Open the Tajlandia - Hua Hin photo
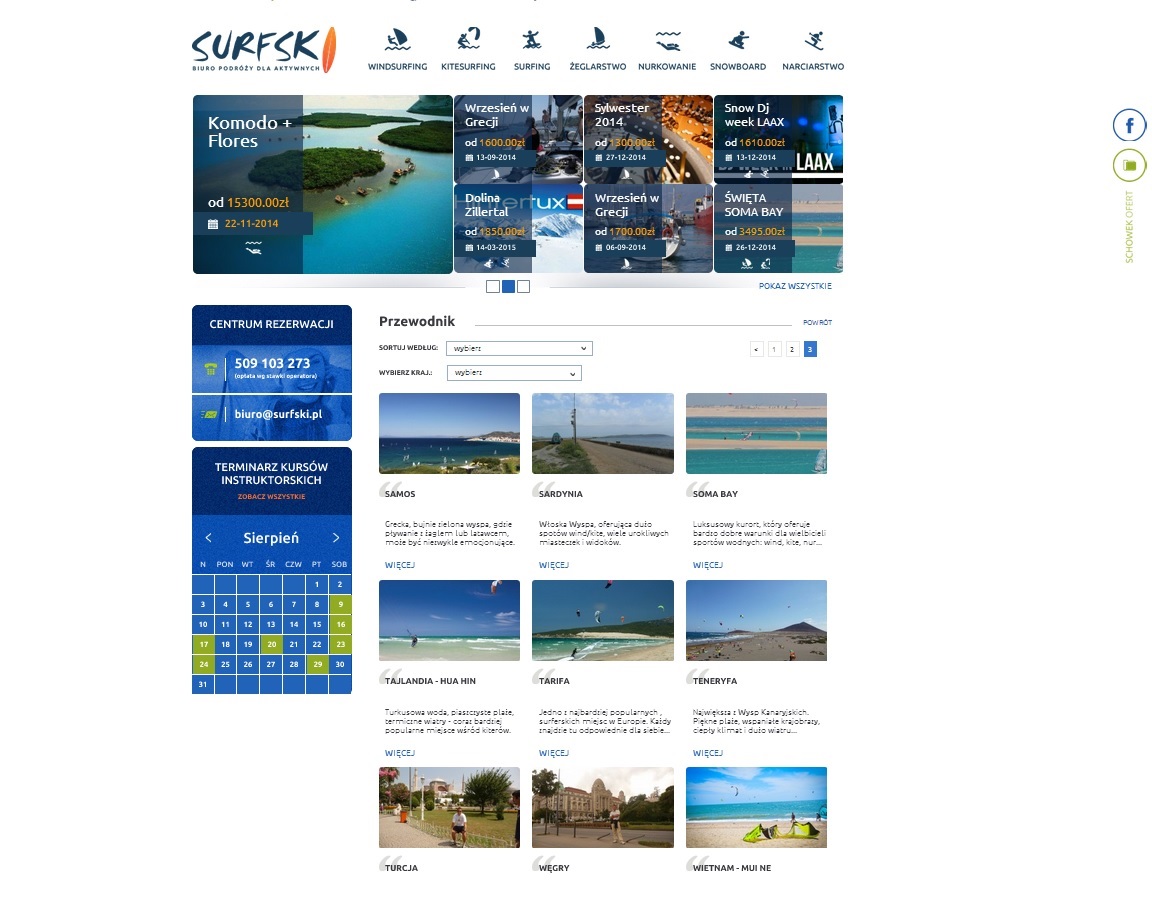This screenshot has width=1152, height=922. 449,621
